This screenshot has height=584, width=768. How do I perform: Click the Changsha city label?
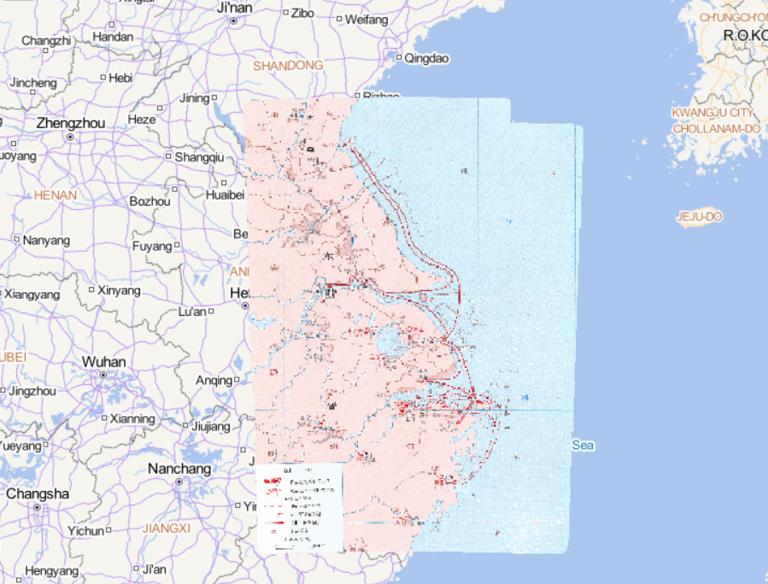37,494
